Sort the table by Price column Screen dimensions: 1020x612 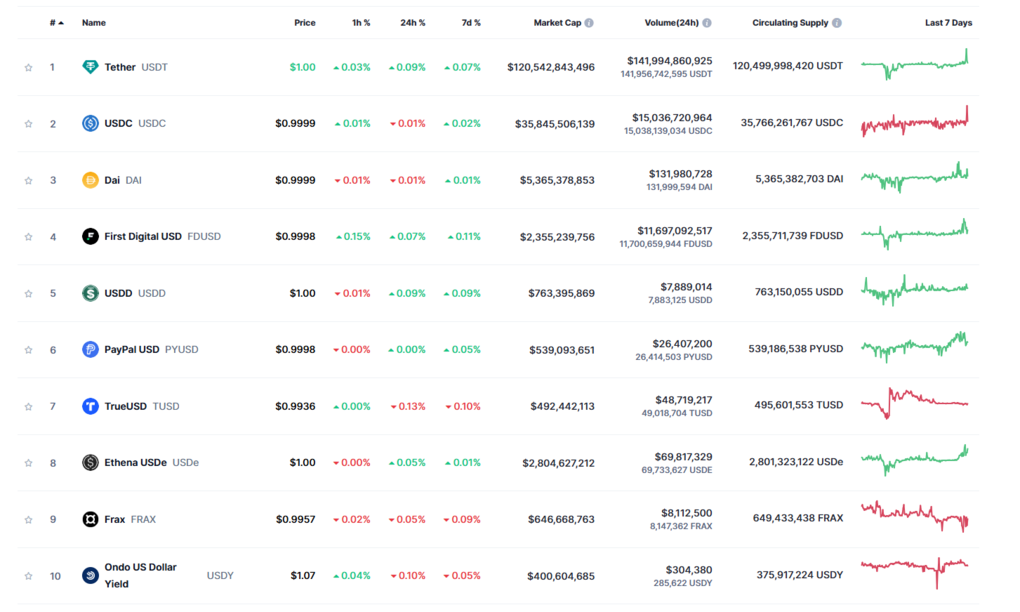(304, 22)
